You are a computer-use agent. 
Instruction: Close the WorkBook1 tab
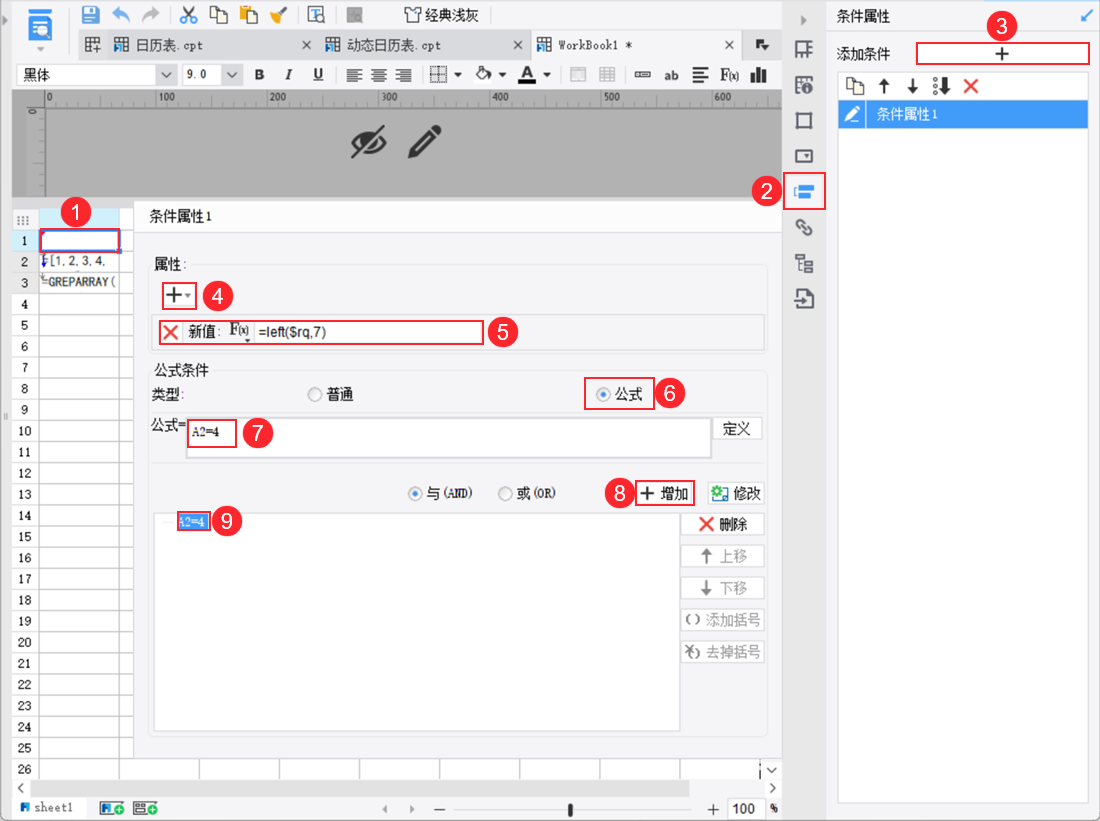tap(730, 45)
